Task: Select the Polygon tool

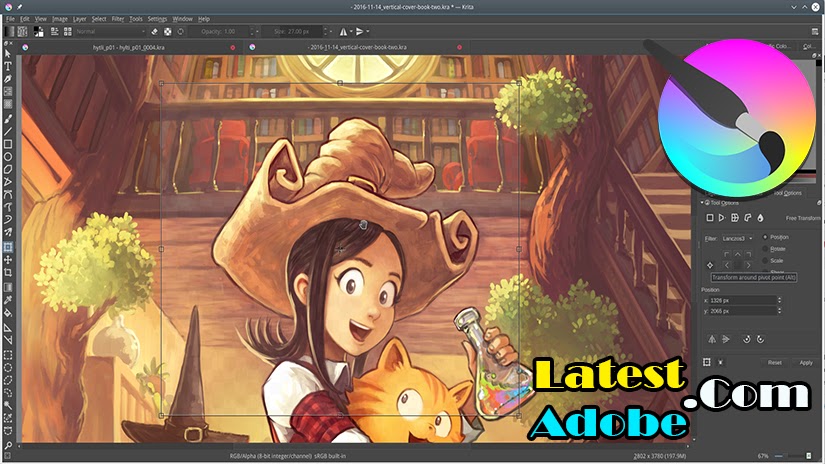Action: (8, 169)
